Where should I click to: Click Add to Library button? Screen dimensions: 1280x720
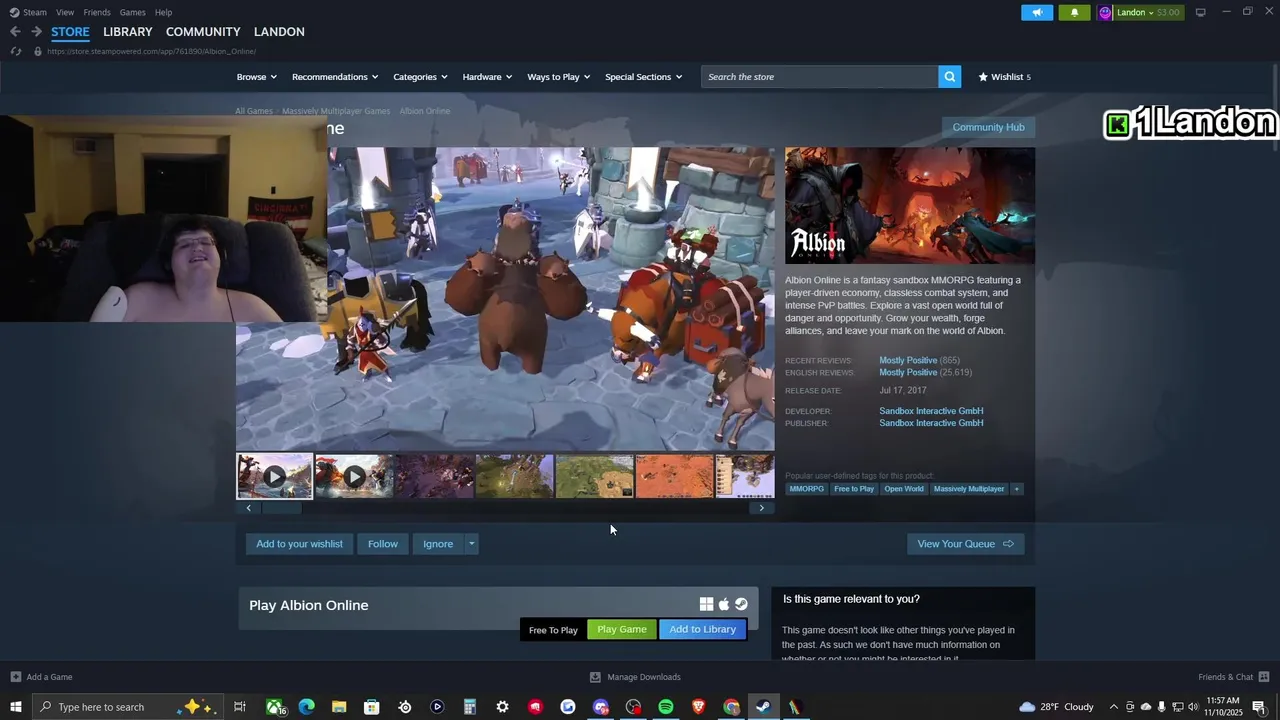click(x=702, y=629)
